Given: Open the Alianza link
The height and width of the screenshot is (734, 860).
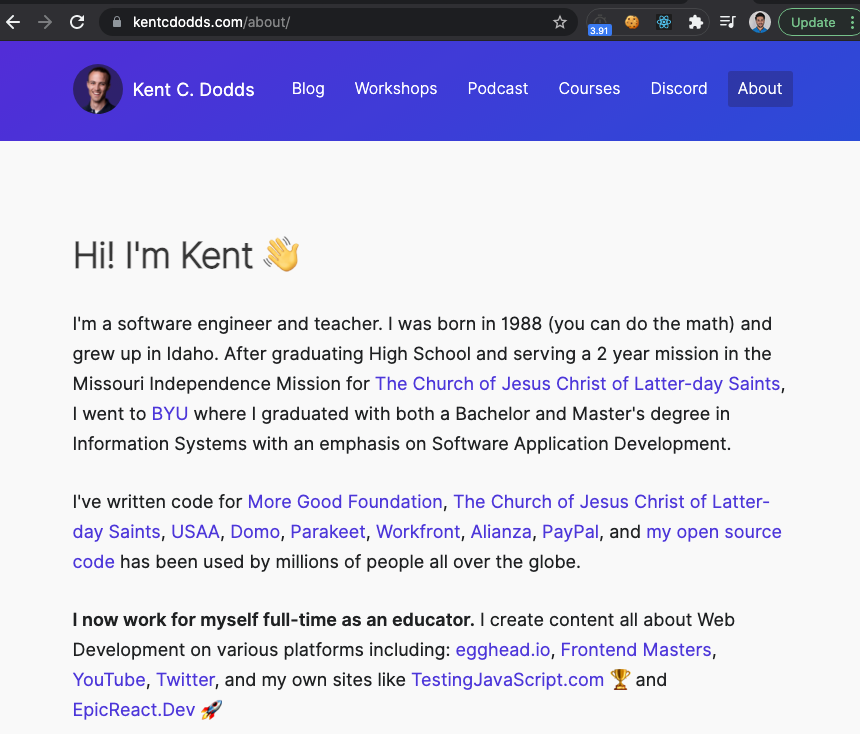Looking at the screenshot, I should point(501,532).
